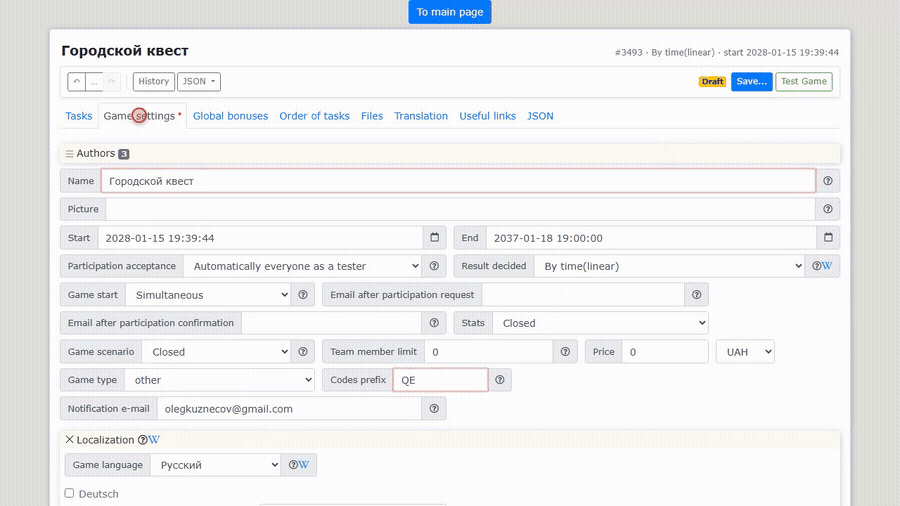Screen dimensions: 900x506
Task: Open wiki W link beside Game language
Action: (x=304, y=465)
